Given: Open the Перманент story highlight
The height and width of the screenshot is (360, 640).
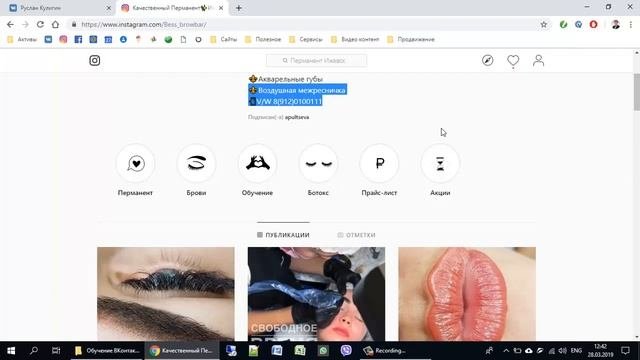Looking at the screenshot, I should tap(136, 163).
